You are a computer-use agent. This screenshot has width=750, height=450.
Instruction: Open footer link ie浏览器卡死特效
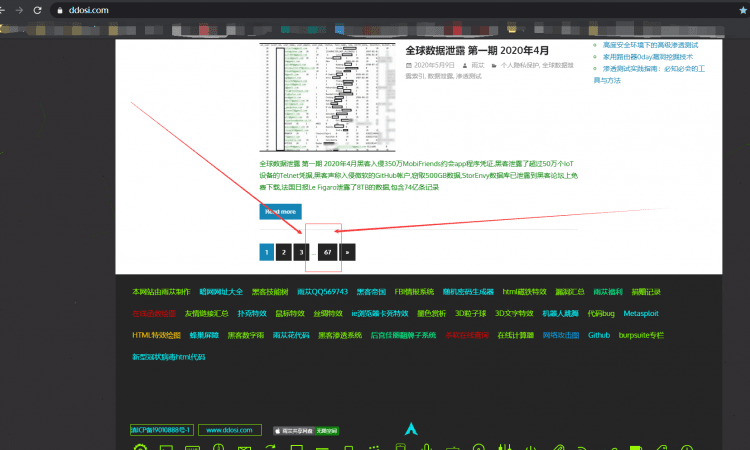380,314
